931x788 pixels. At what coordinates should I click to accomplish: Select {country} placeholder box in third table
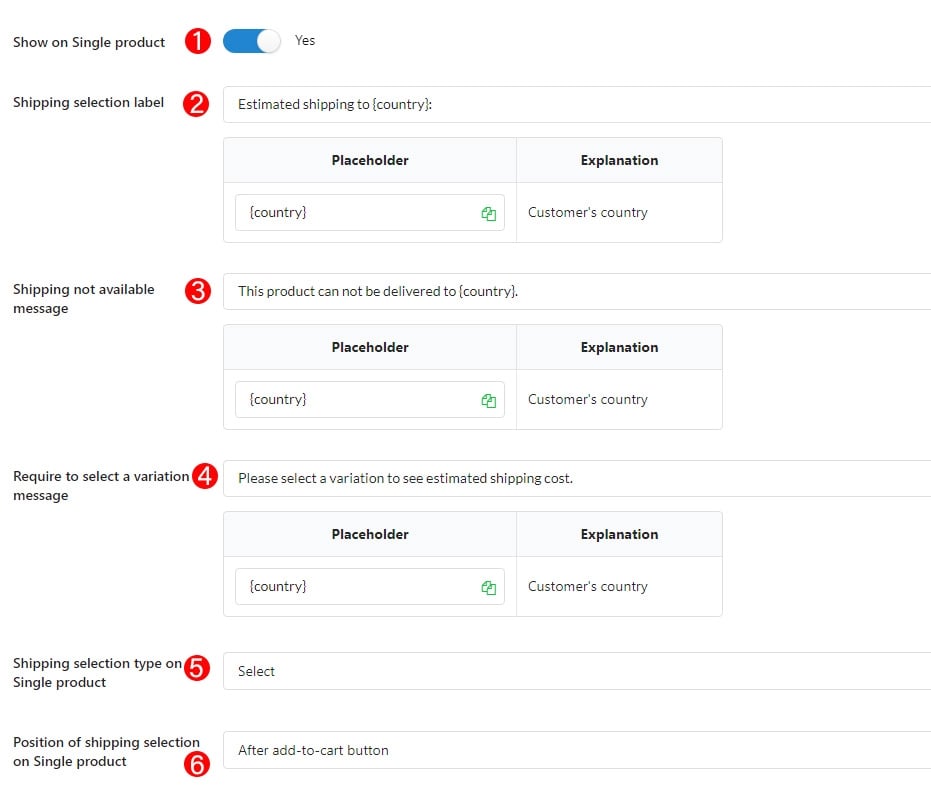(369, 587)
